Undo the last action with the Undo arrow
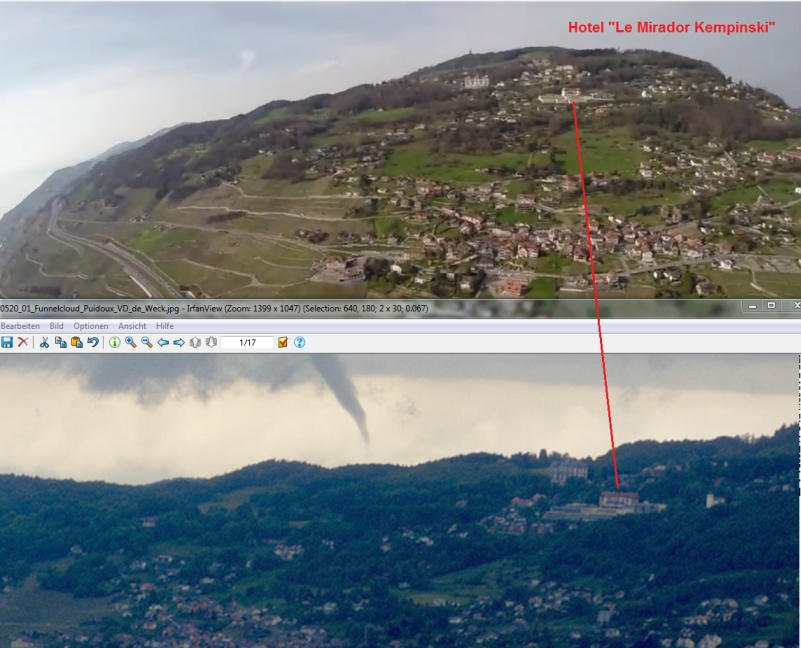The height and width of the screenshot is (648, 801). point(93,342)
